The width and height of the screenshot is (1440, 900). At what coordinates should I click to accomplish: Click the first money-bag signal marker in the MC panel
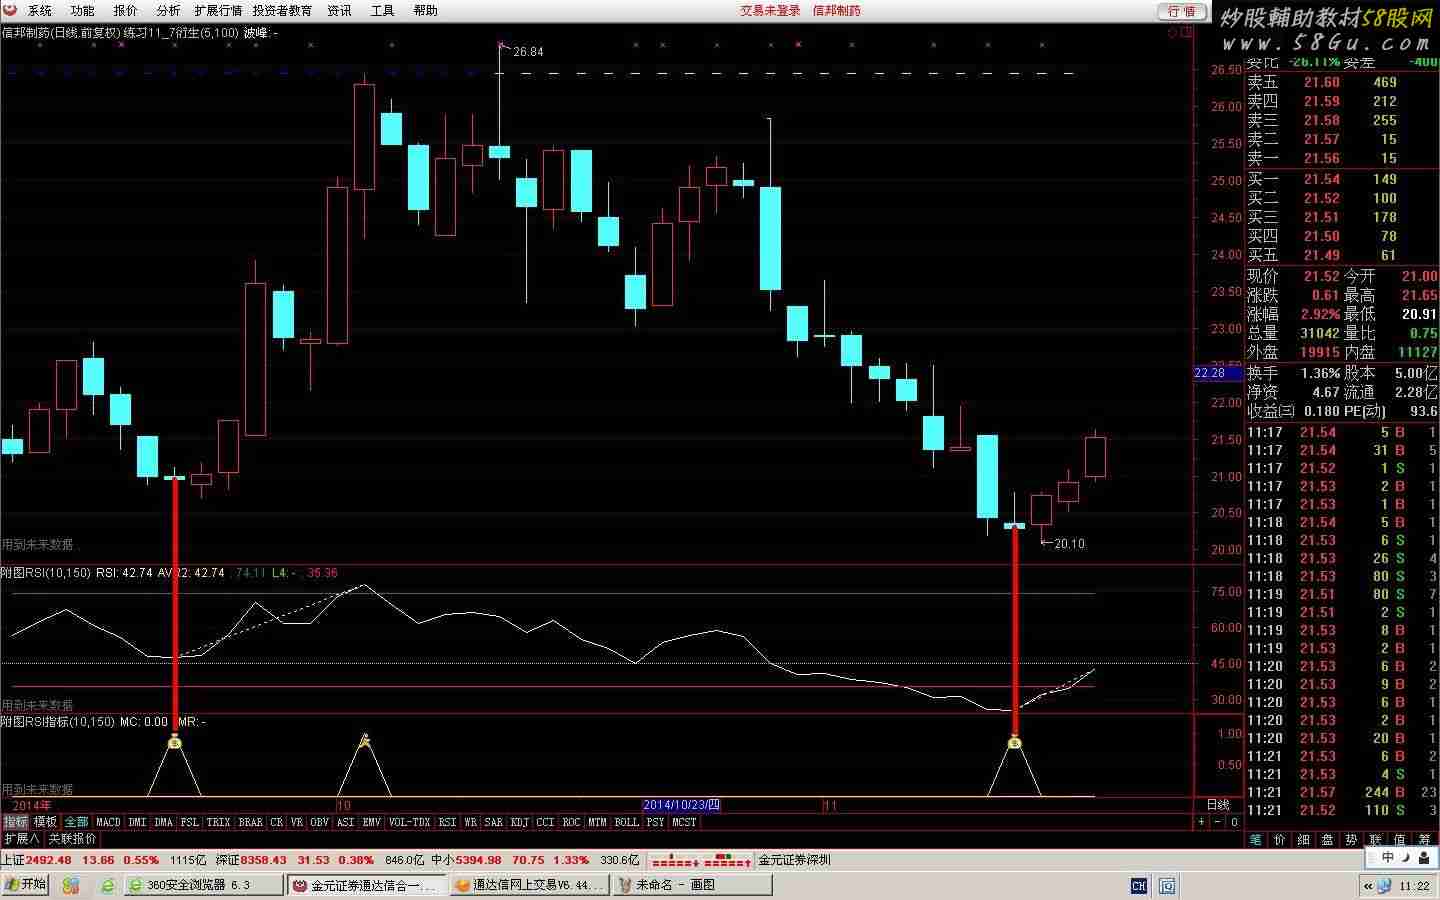click(x=175, y=742)
